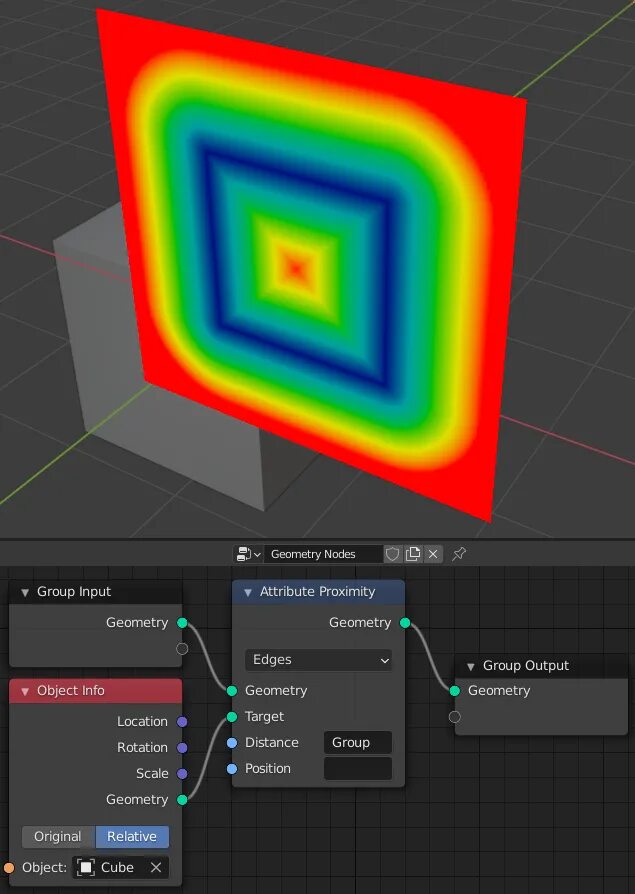Toggle the pin icon in header
635x894 pixels.
coord(459,554)
